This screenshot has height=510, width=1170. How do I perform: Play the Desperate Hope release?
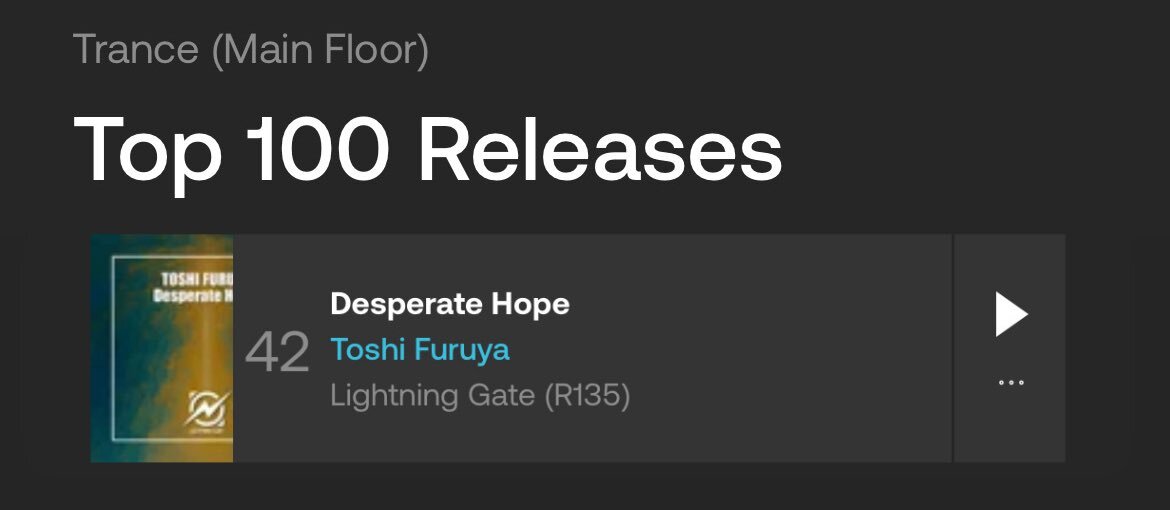coord(1011,314)
